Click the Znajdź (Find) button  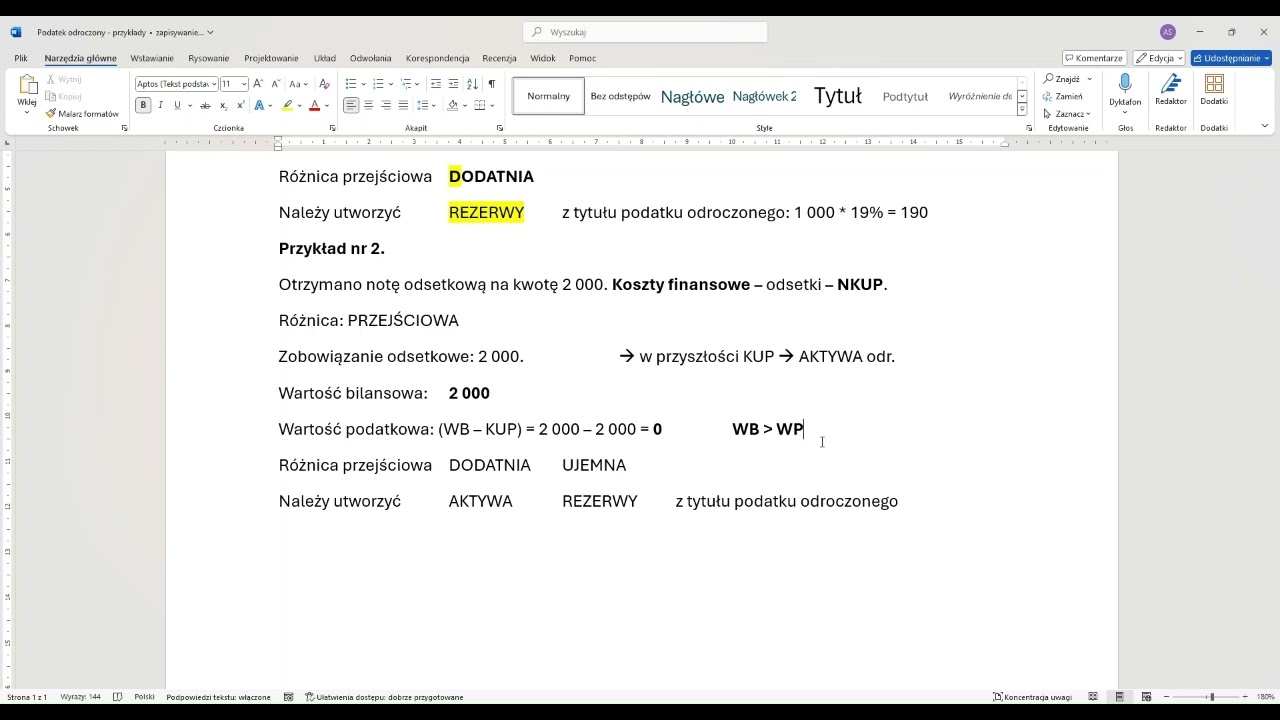point(1062,78)
